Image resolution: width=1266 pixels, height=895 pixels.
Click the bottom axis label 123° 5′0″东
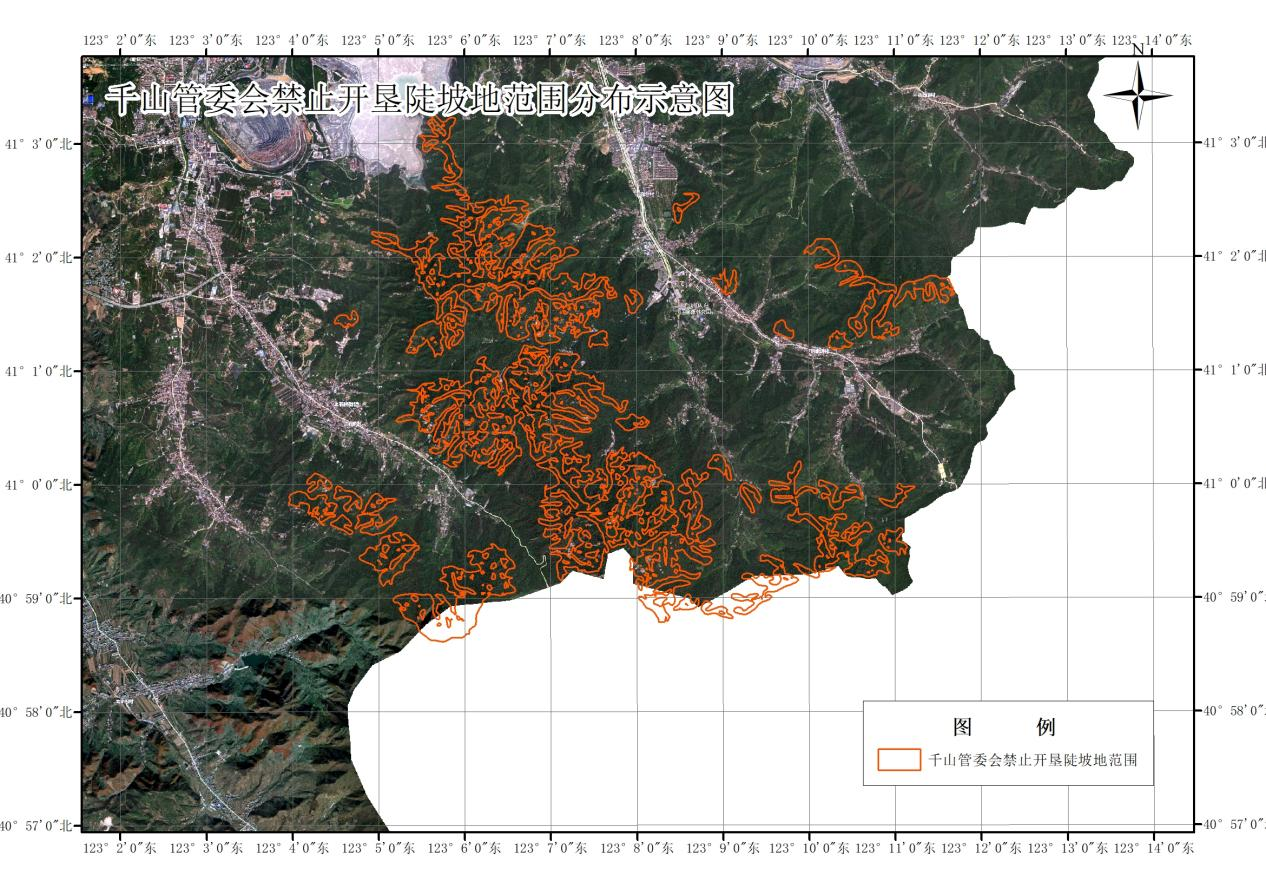point(378,848)
